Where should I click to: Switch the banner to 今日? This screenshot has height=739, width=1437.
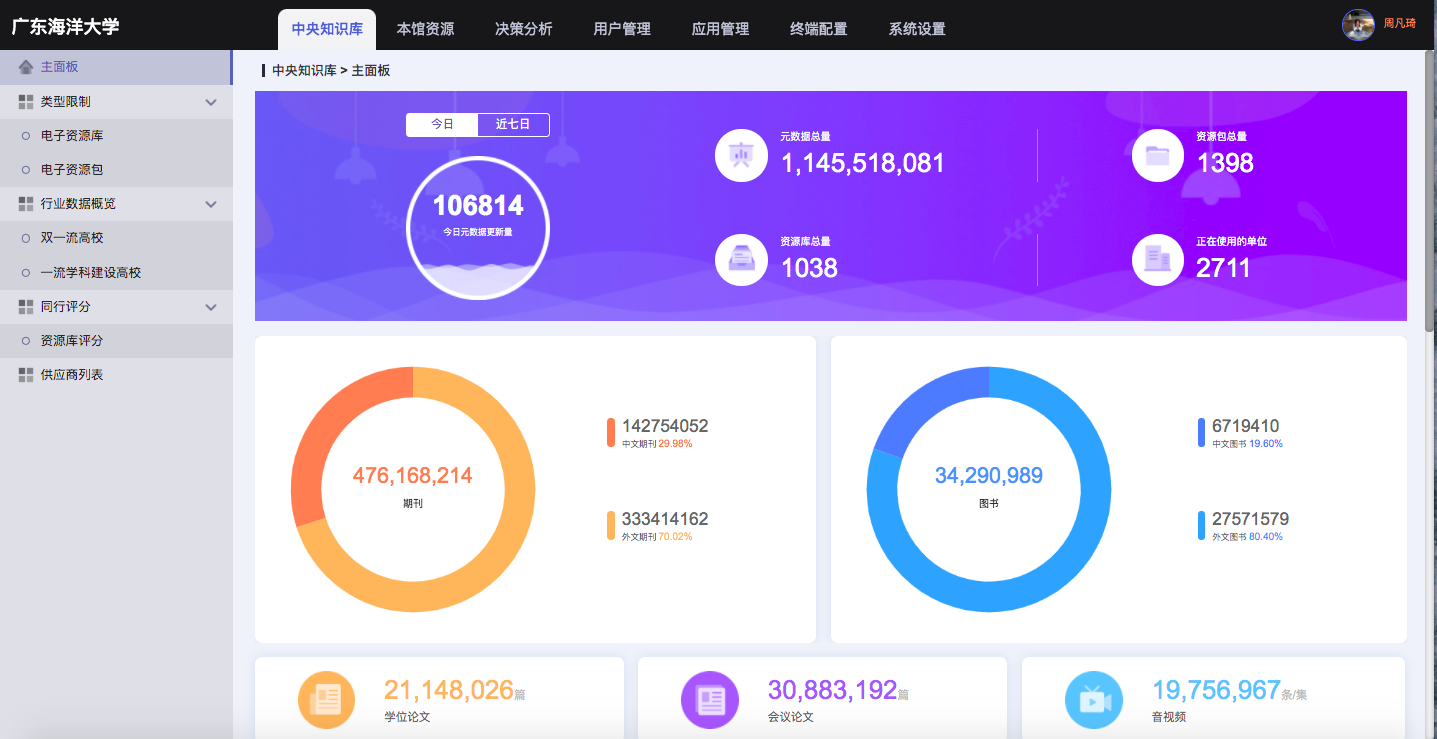click(x=442, y=124)
